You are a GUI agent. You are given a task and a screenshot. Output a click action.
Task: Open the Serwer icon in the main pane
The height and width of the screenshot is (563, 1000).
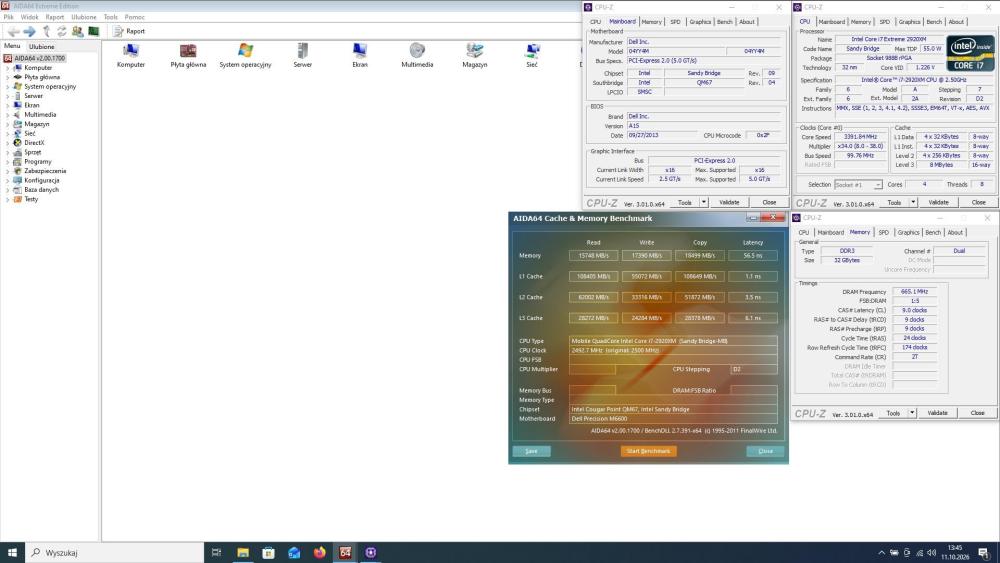[302, 55]
